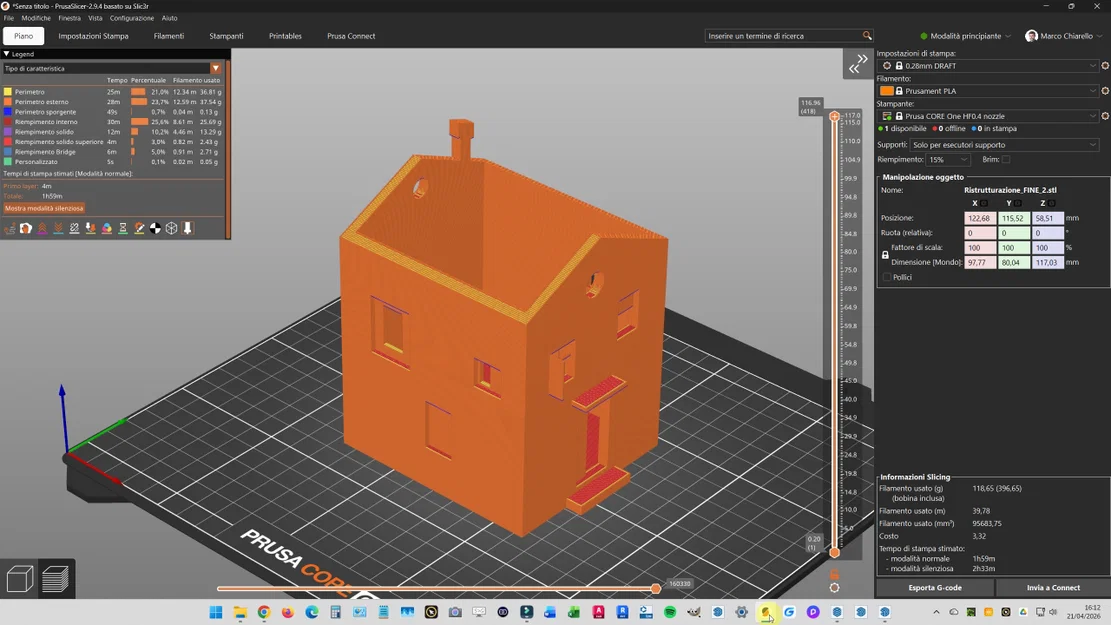The image size is (1111, 625).
Task: Open Marco Chiarello account menu
Action: tap(1064, 35)
